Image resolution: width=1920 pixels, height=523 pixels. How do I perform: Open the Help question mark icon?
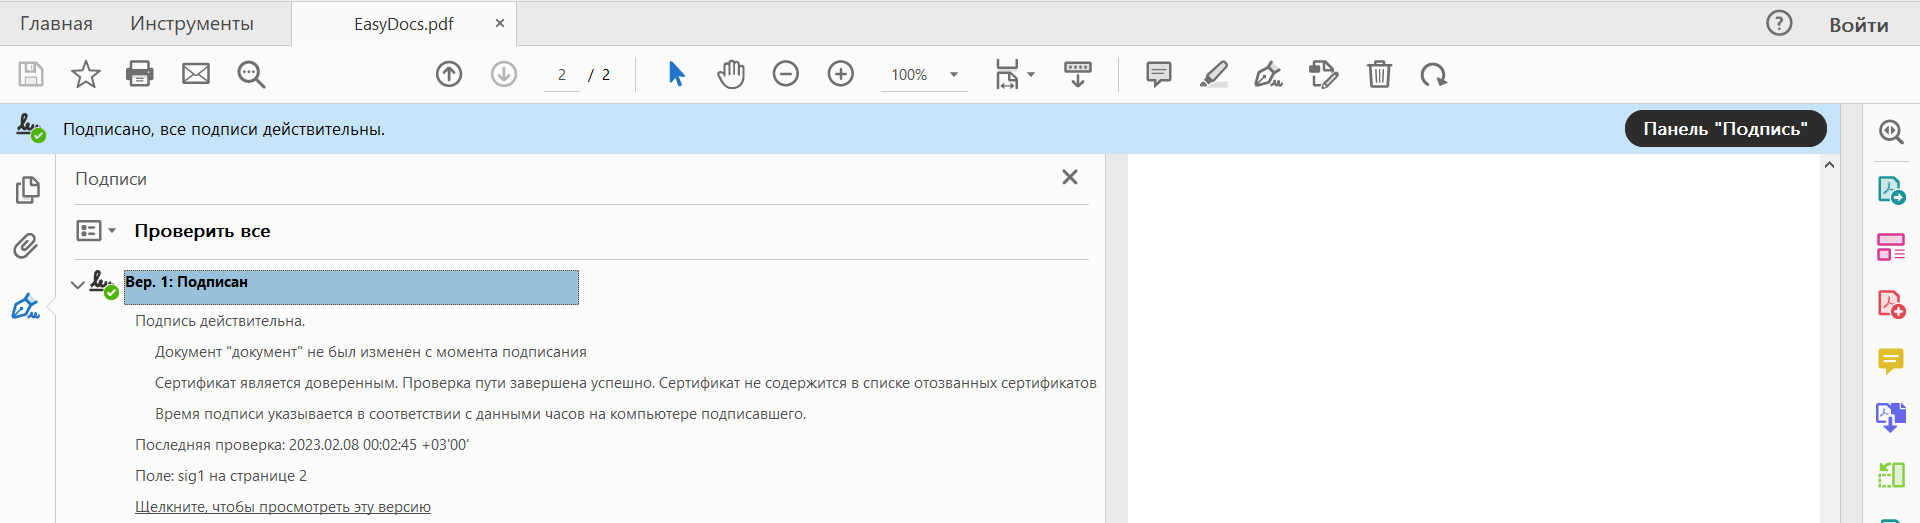click(x=1779, y=23)
